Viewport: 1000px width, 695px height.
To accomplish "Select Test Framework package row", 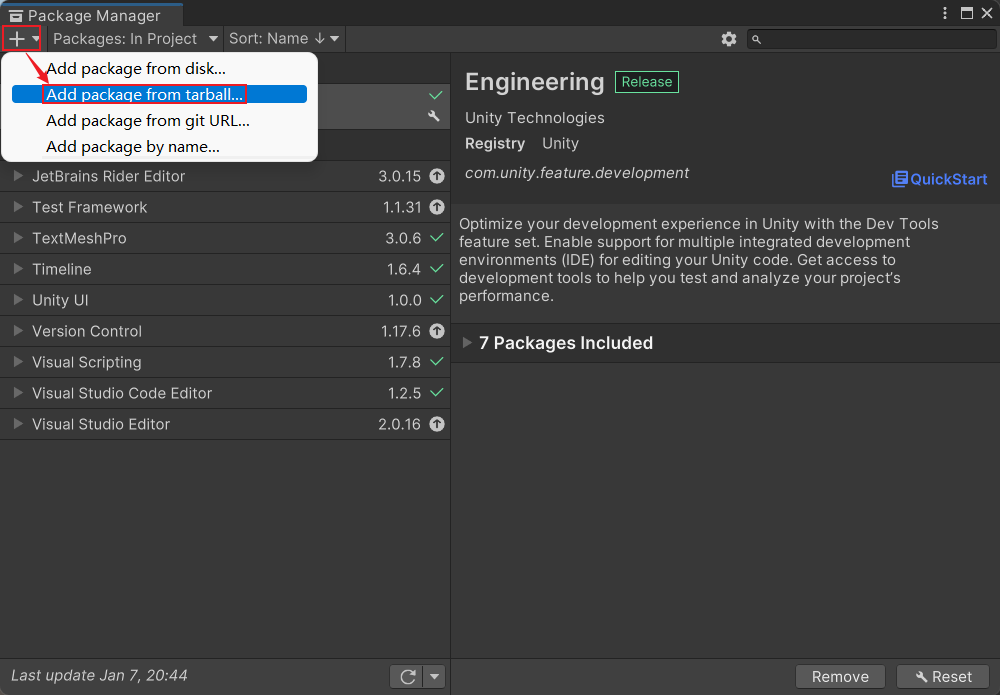I will [225, 207].
